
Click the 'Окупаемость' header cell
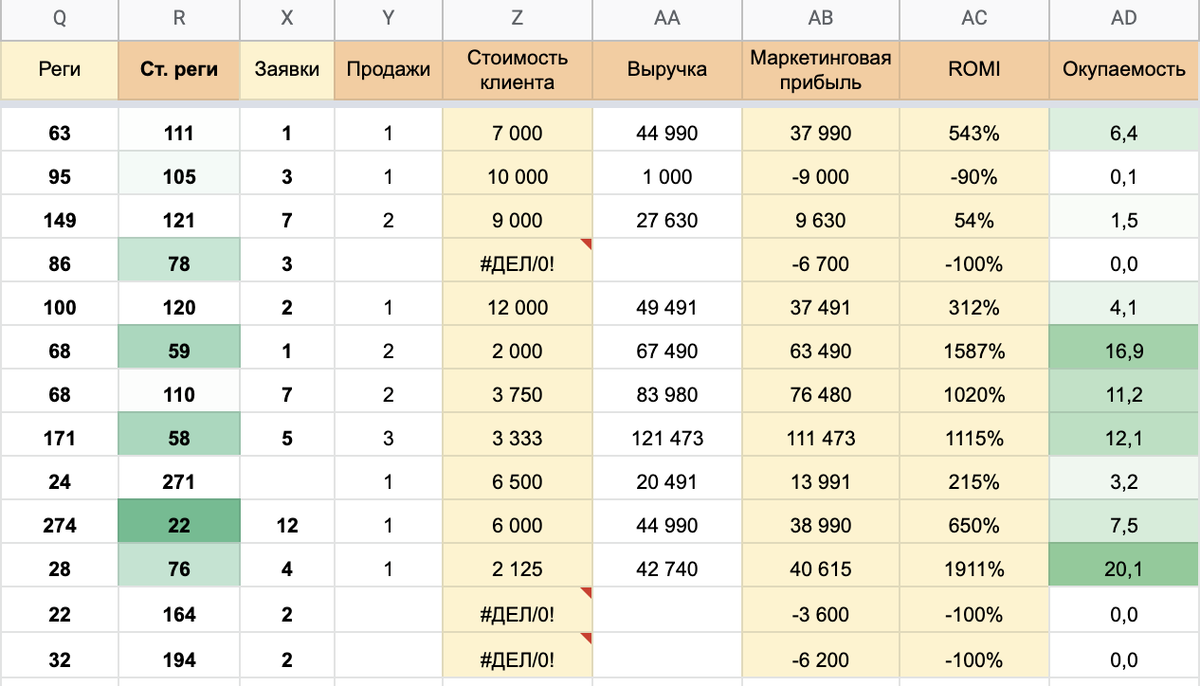[x=1124, y=70]
